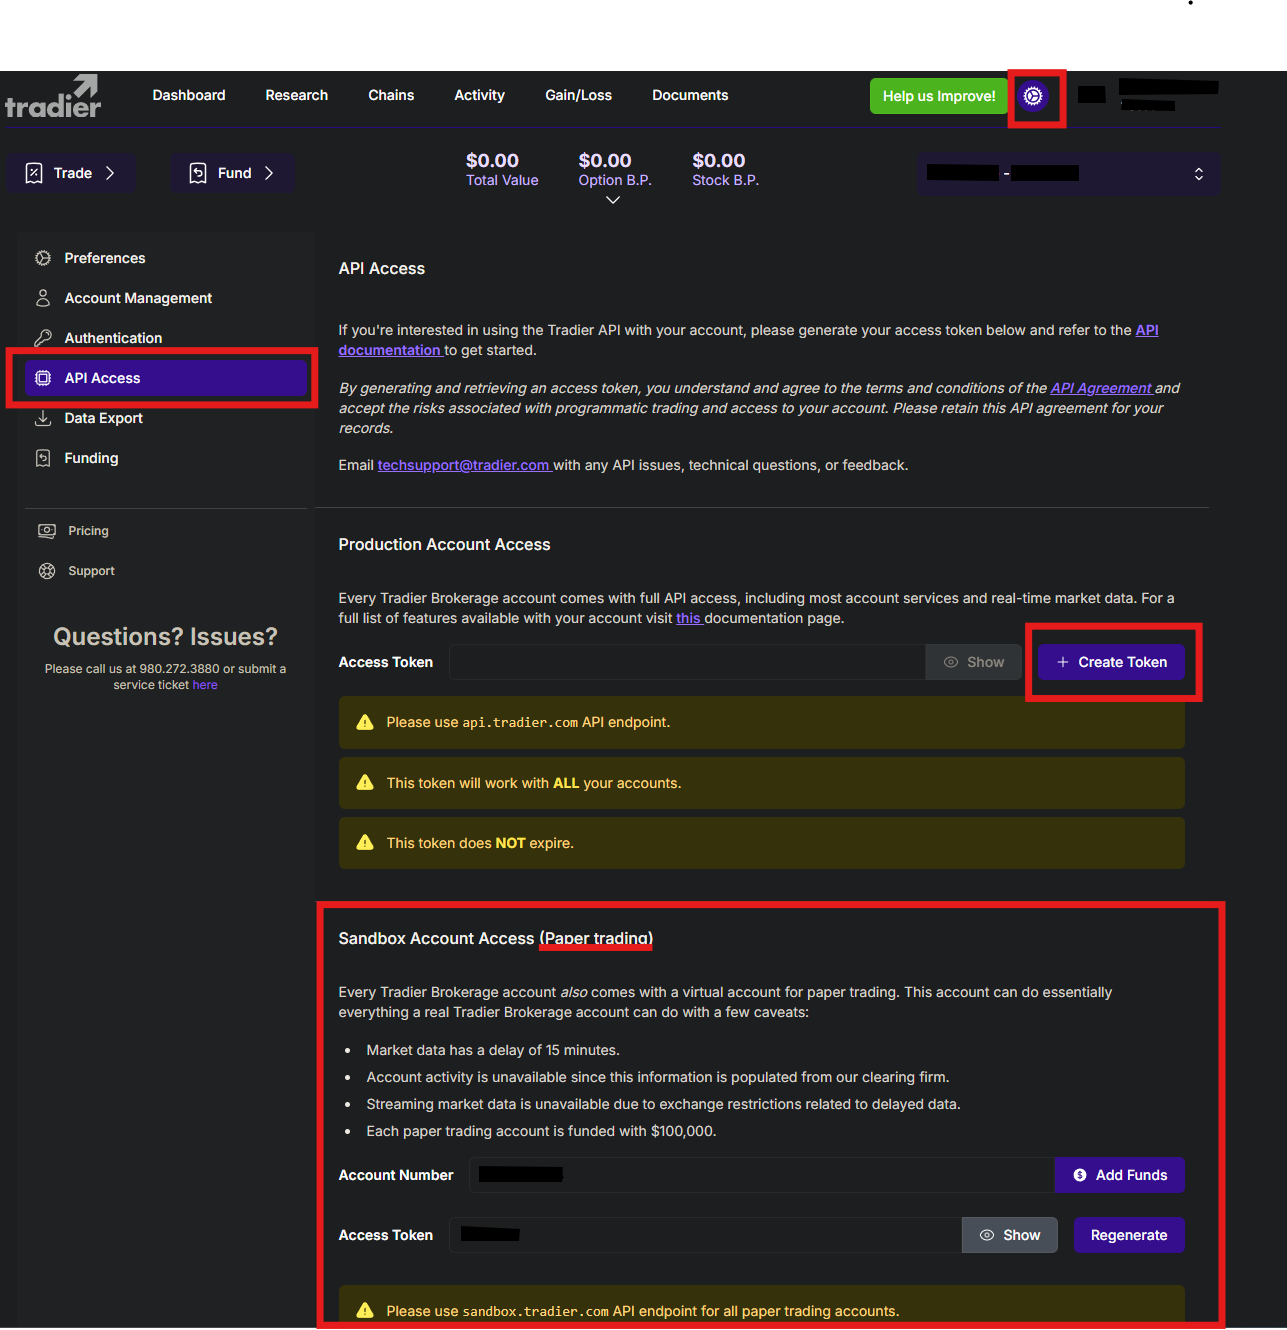Screen dimensions: 1287x1330
Task: Click the Pricing money icon
Action: [x=47, y=531]
